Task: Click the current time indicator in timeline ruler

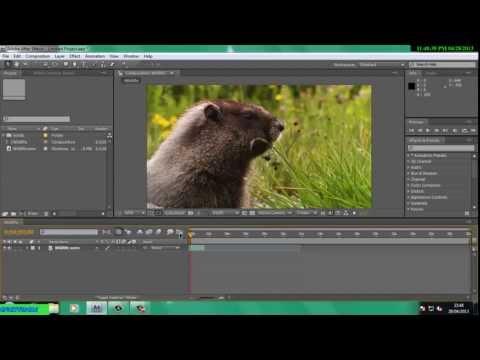Action: click(x=190, y=234)
